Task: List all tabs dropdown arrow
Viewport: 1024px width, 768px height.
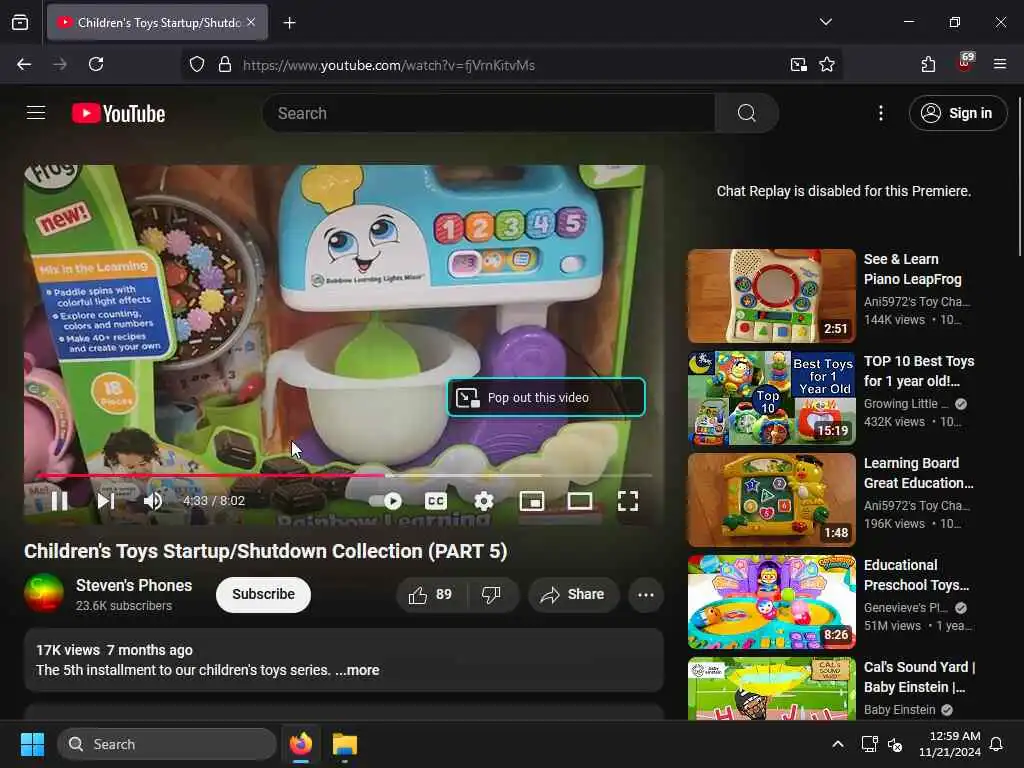Action: tap(825, 22)
